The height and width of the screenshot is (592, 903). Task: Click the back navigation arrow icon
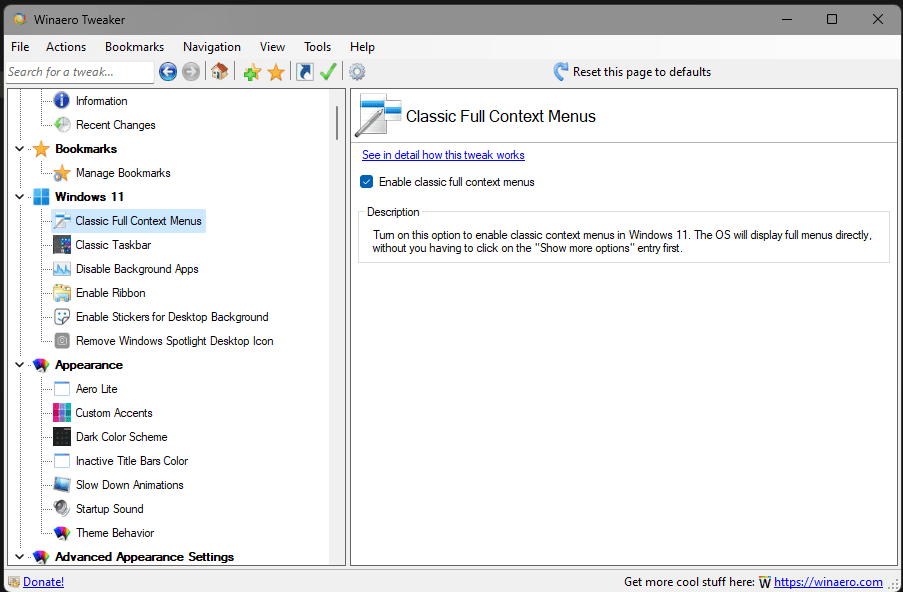(x=168, y=72)
